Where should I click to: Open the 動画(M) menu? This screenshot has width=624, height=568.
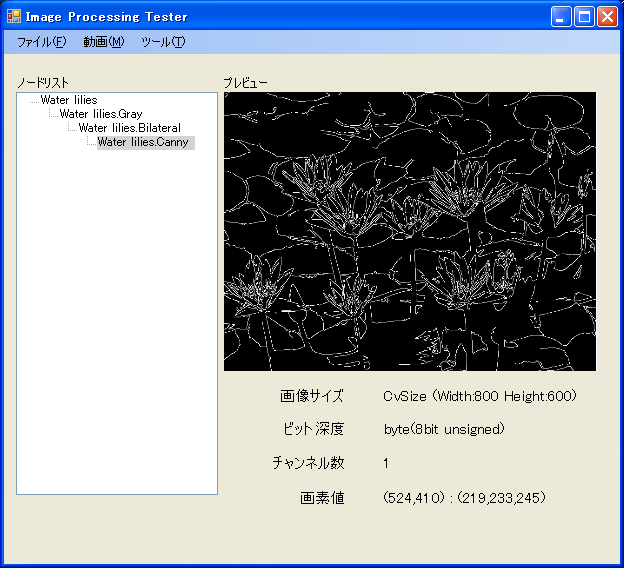pyautogui.click(x=103, y=42)
